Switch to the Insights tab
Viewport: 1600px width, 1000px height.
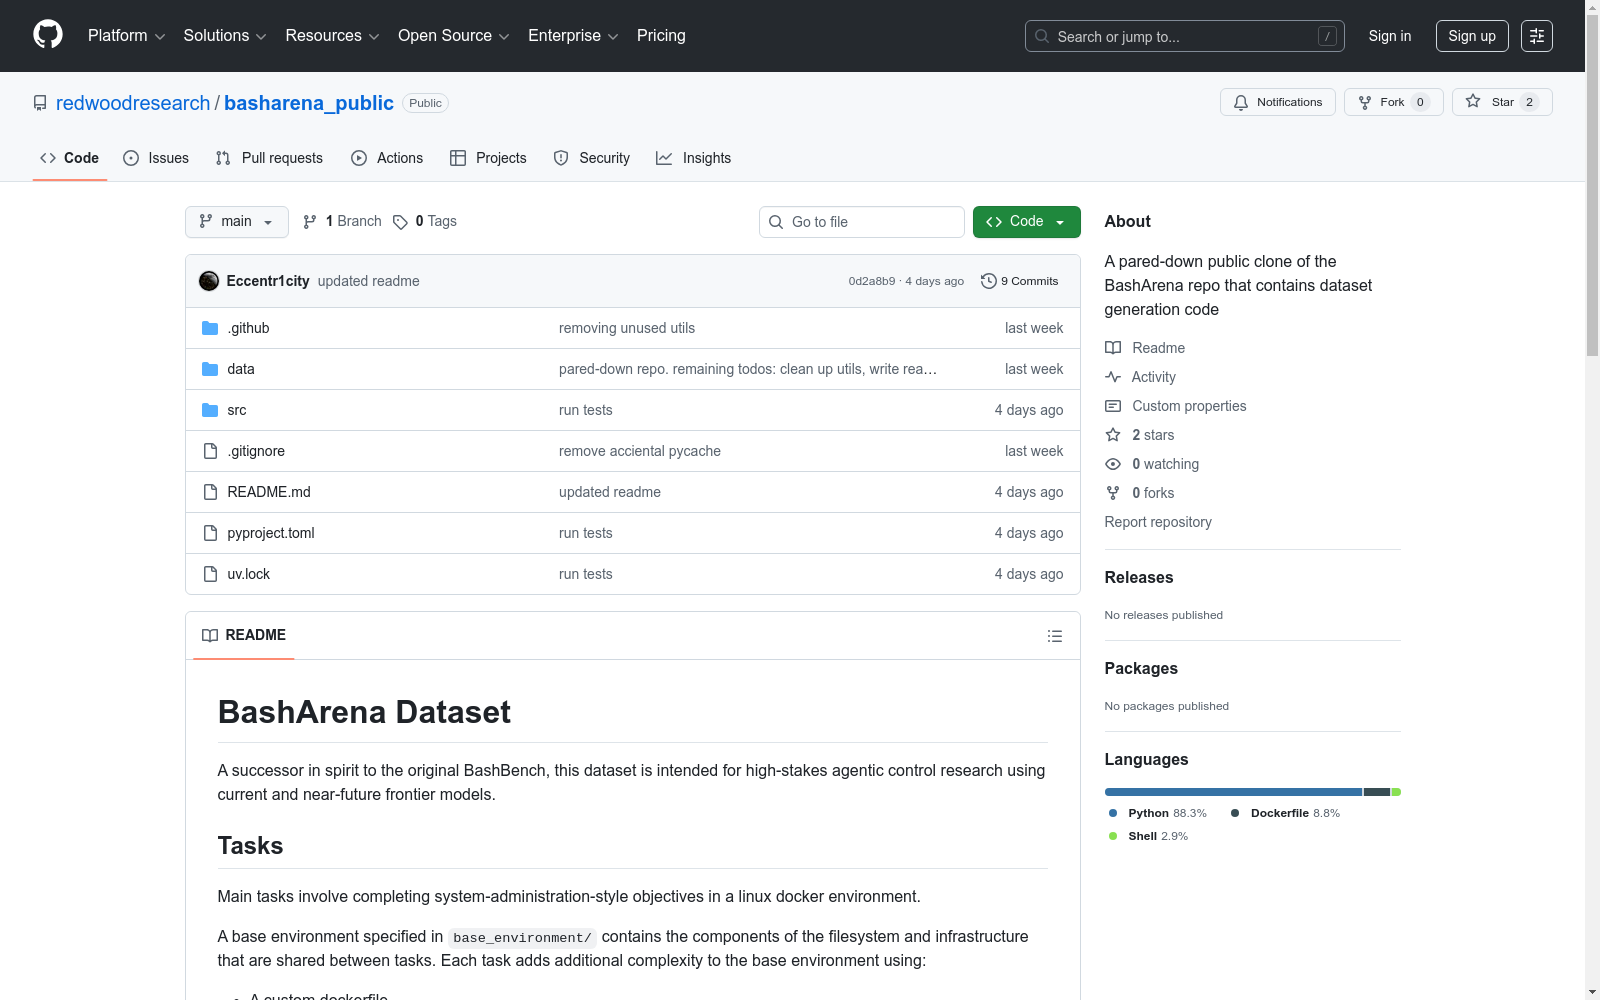[694, 158]
